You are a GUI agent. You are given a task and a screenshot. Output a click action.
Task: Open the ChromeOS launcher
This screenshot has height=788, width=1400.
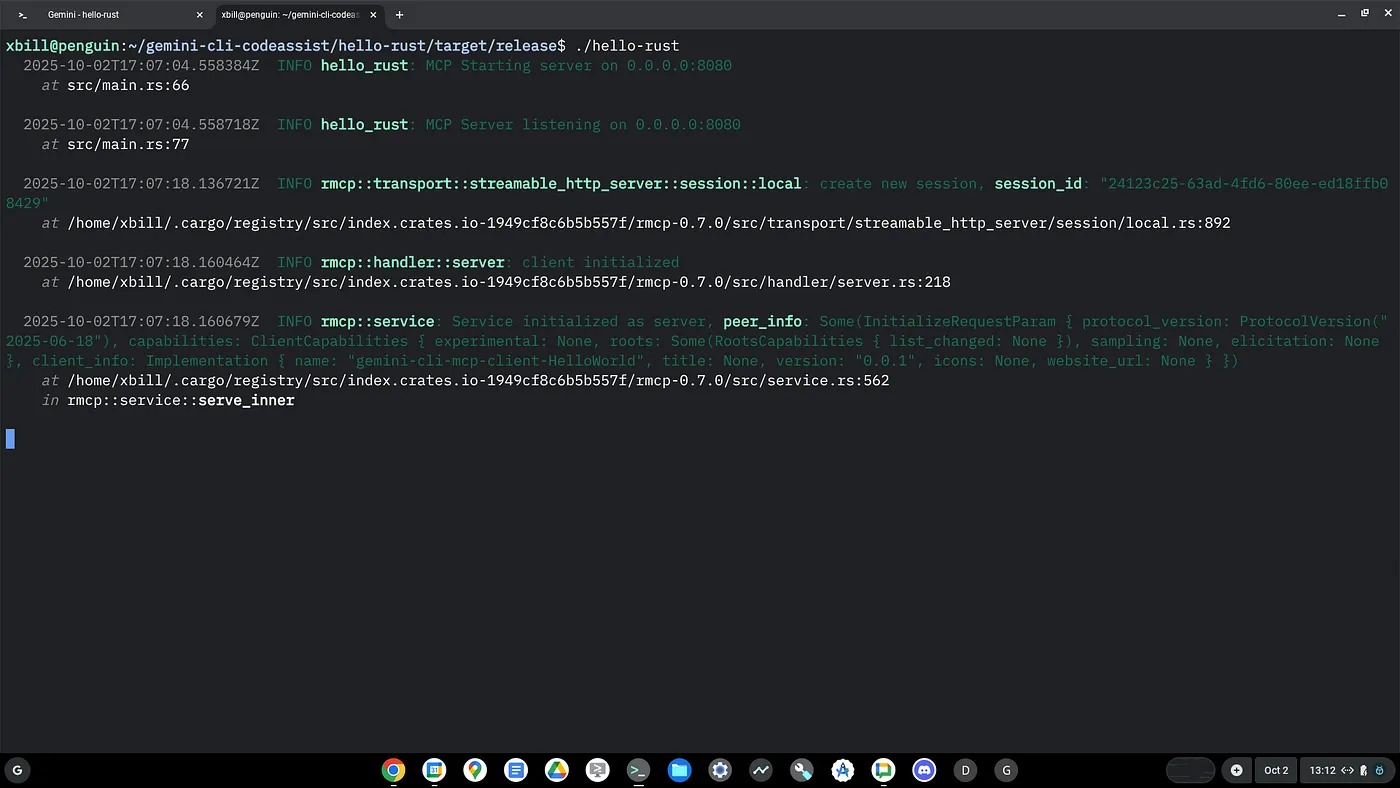17,770
